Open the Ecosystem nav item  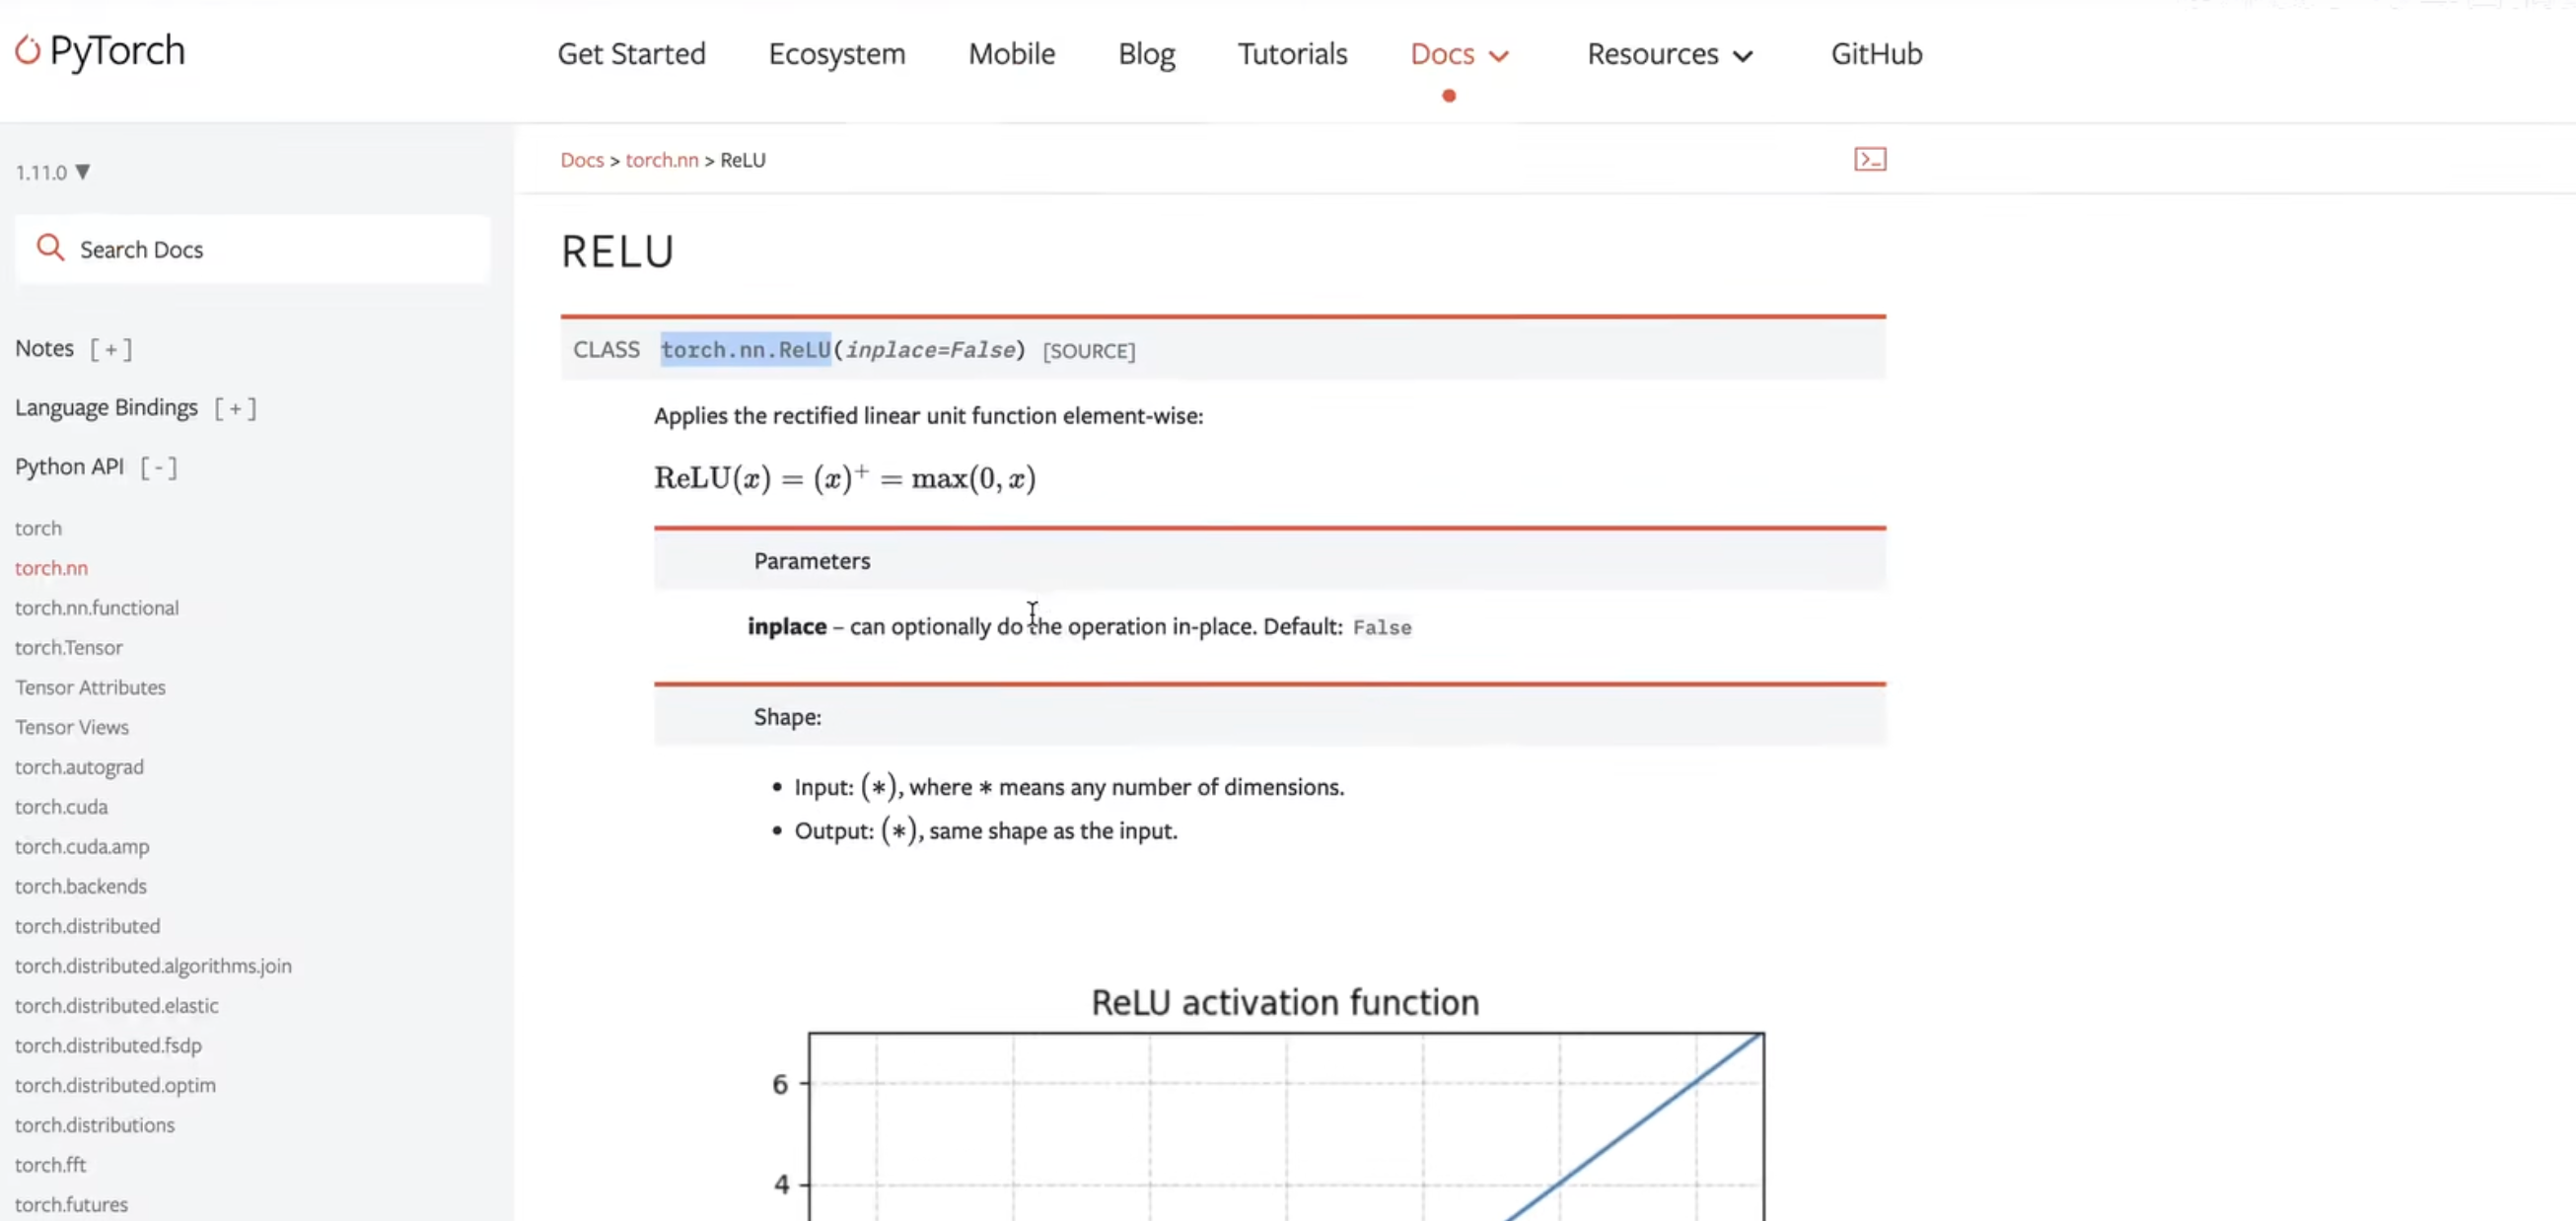point(836,54)
